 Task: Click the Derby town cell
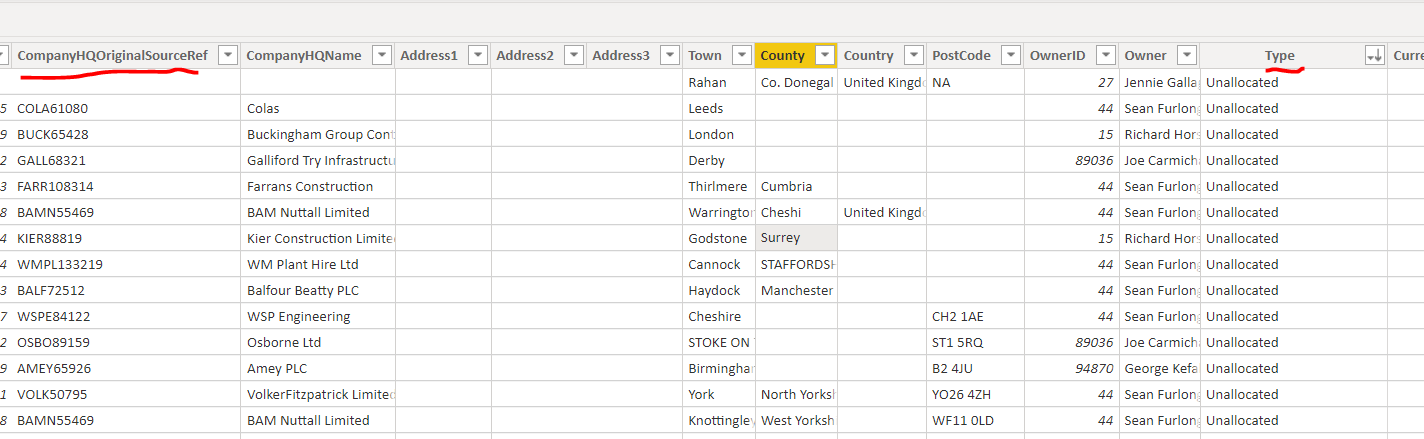coord(719,160)
